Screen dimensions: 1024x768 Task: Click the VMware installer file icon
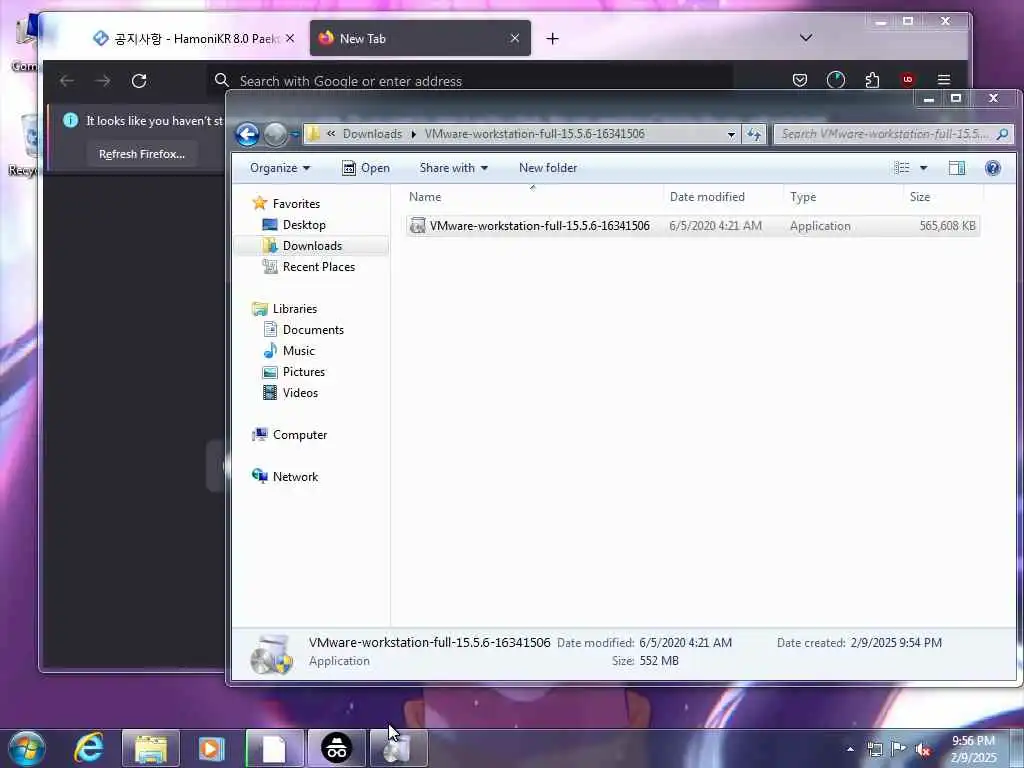pyautogui.click(x=417, y=226)
